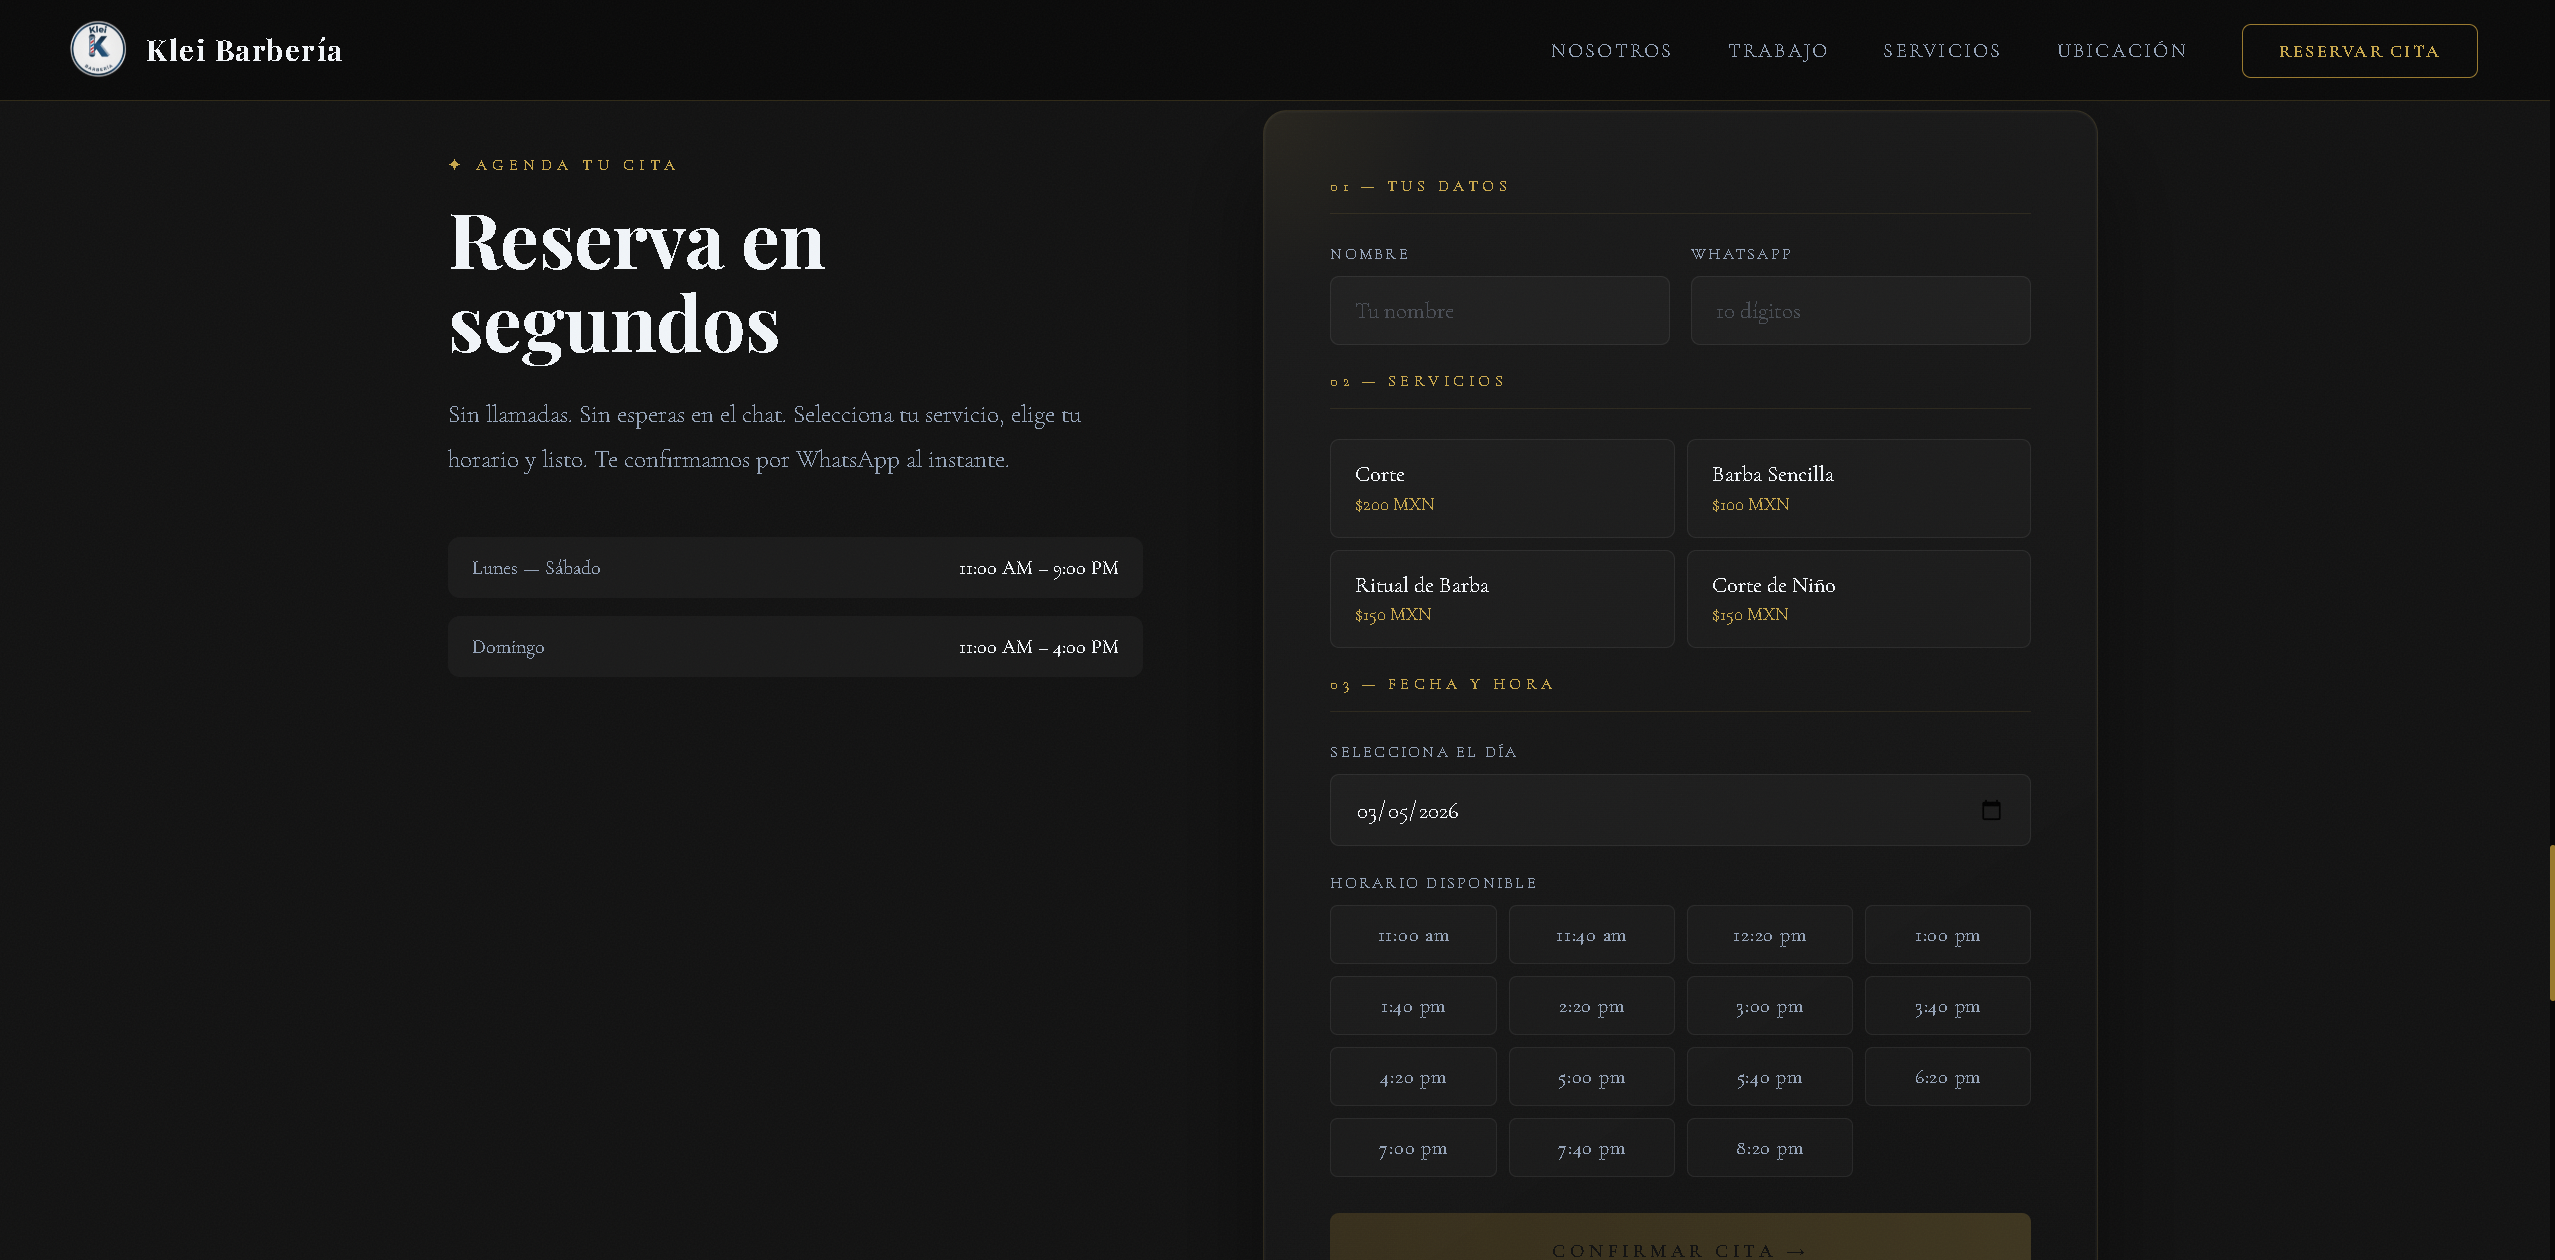Focus the WhatsApp number field

pos(1860,311)
